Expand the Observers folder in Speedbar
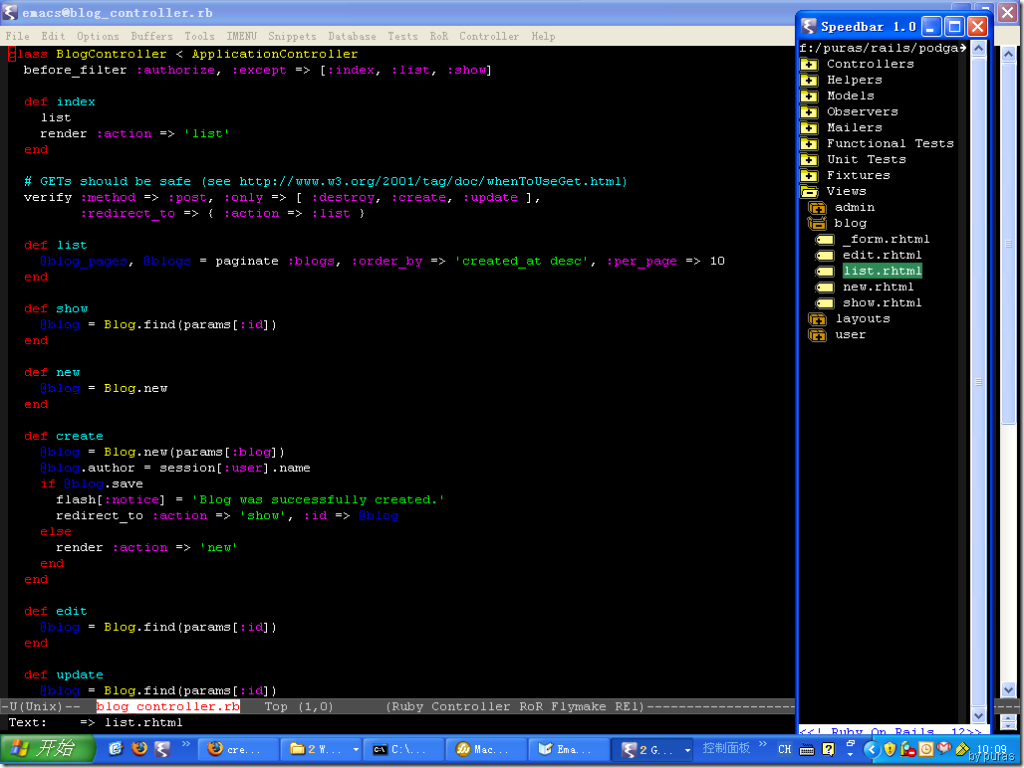 click(x=809, y=112)
